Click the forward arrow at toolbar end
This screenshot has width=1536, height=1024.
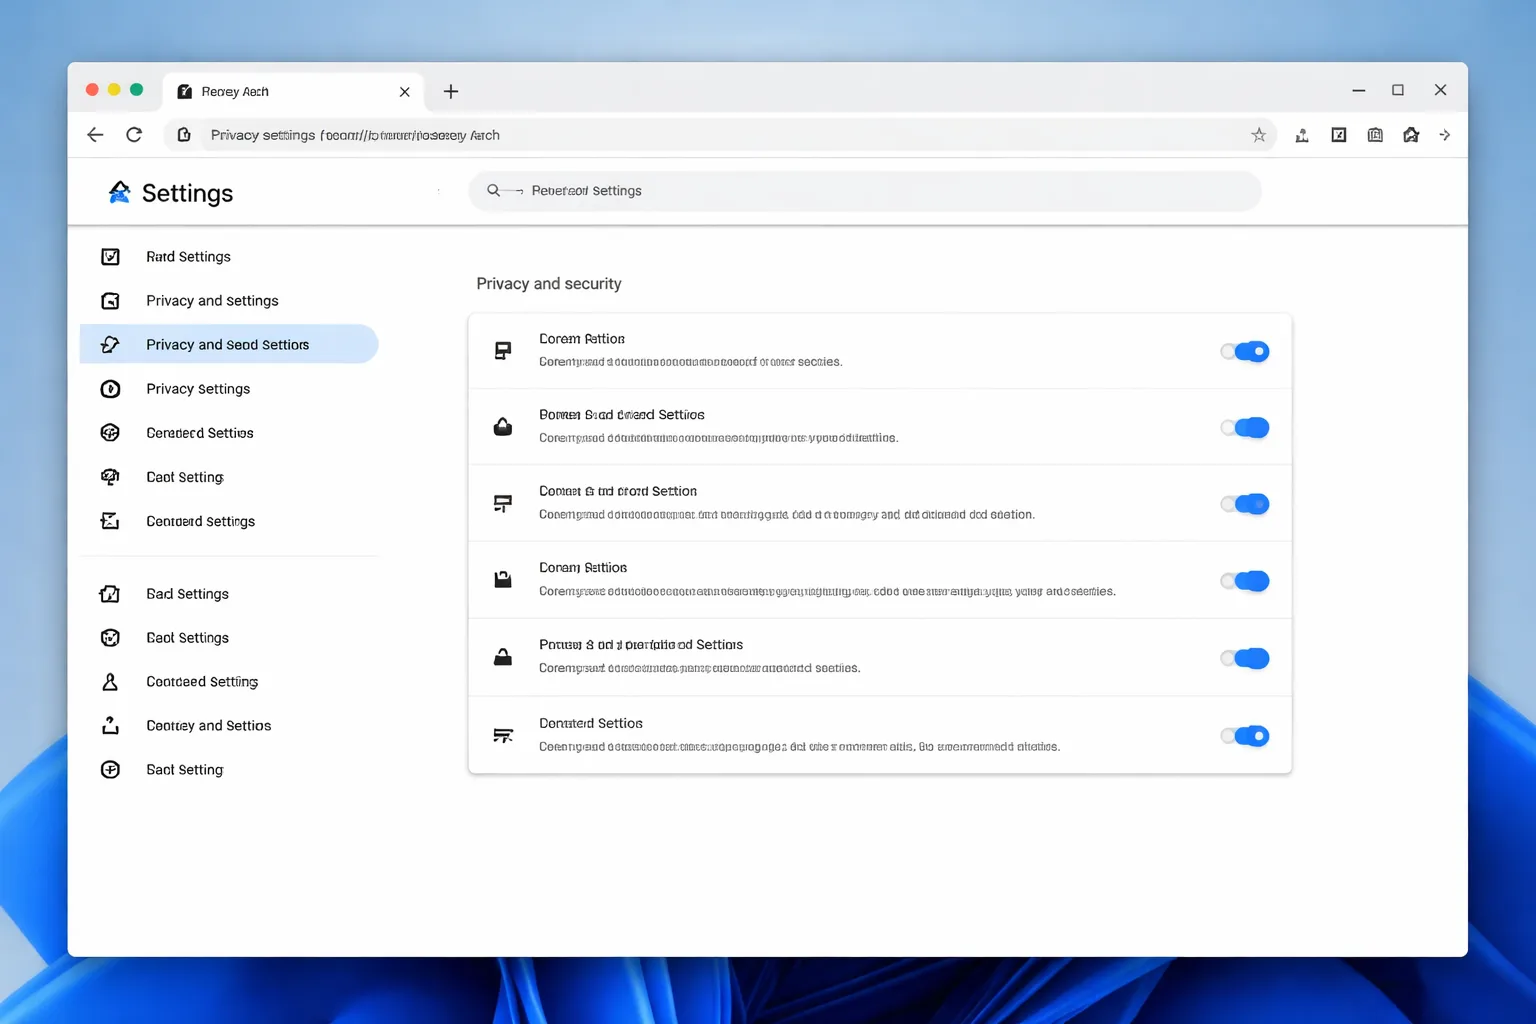(x=1445, y=135)
